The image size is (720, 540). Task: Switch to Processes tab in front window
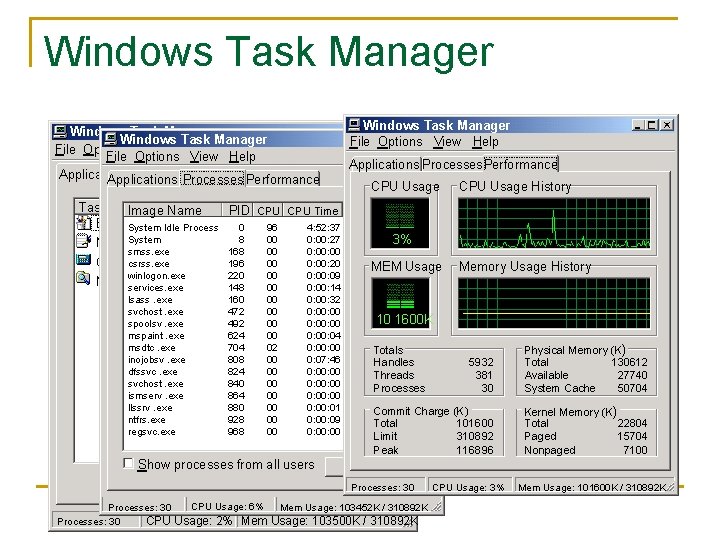click(452, 164)
